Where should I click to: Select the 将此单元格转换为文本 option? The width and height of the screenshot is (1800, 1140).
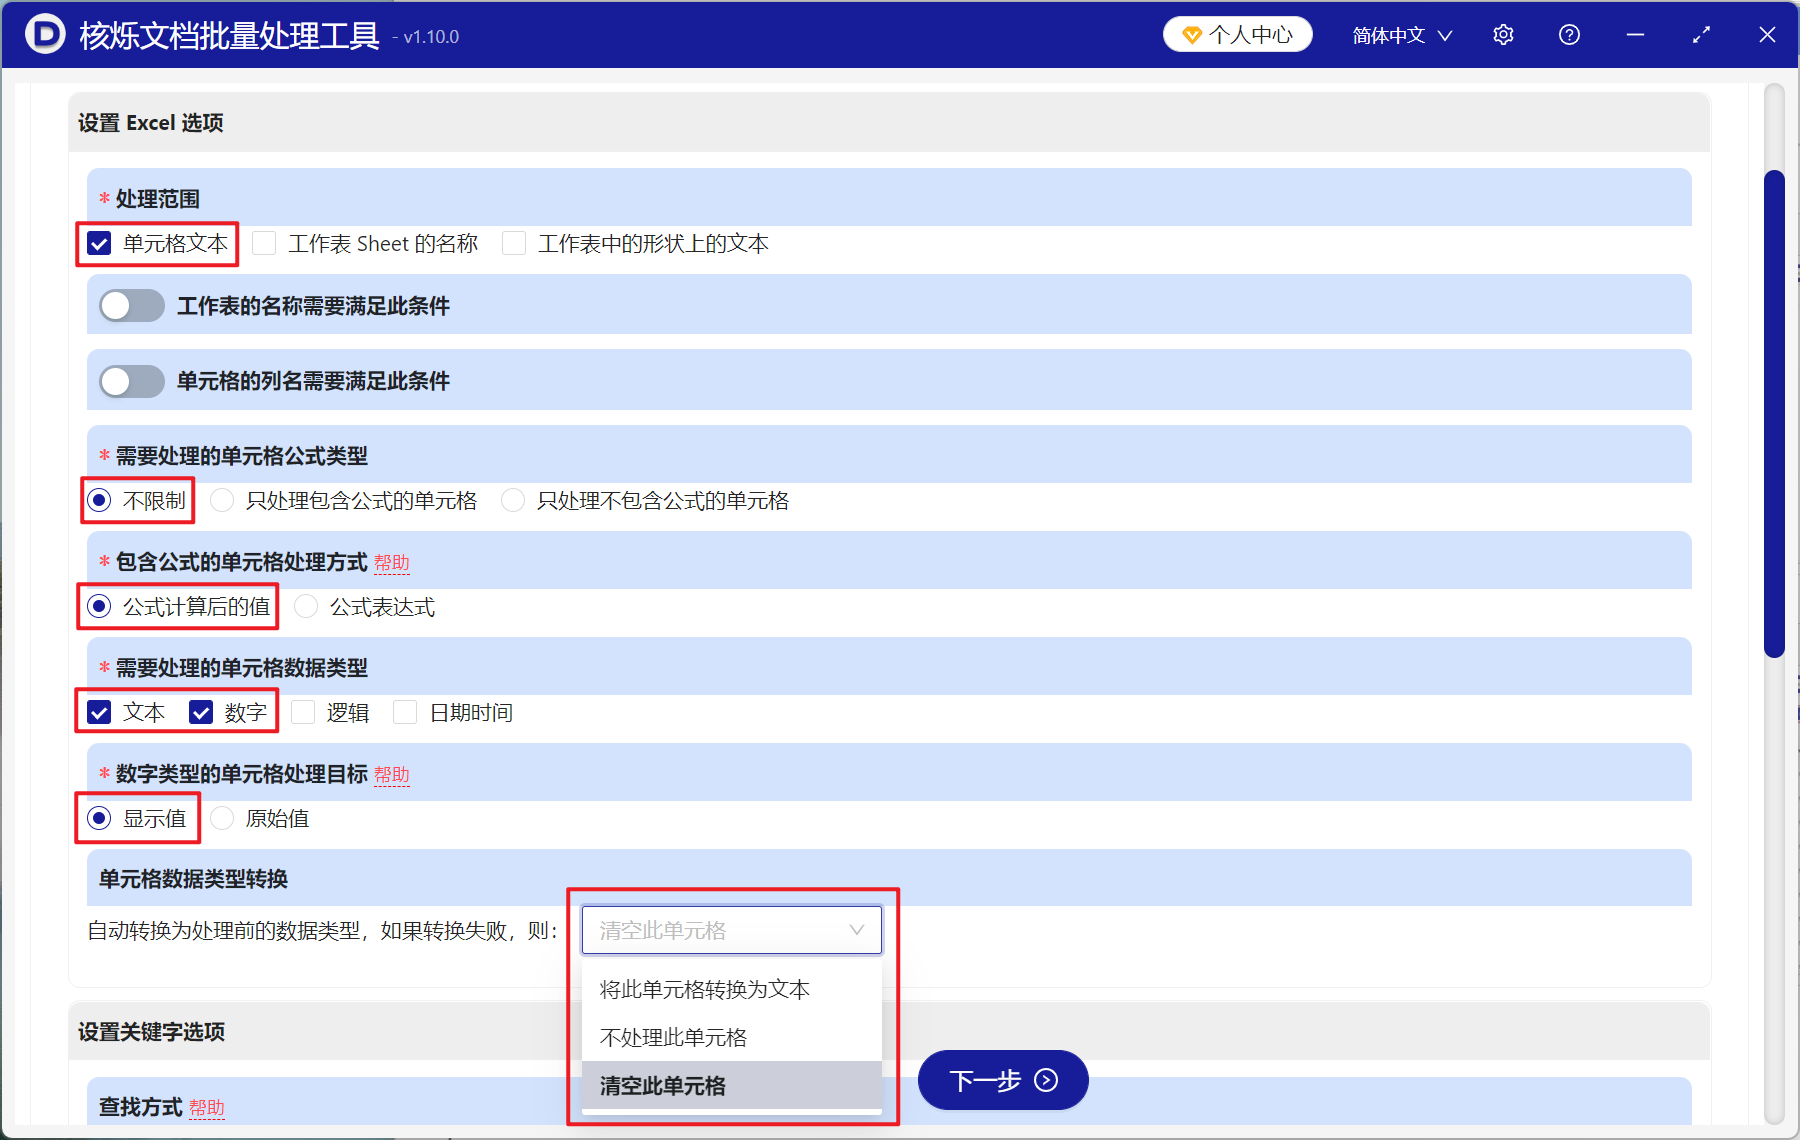(704, 989)
